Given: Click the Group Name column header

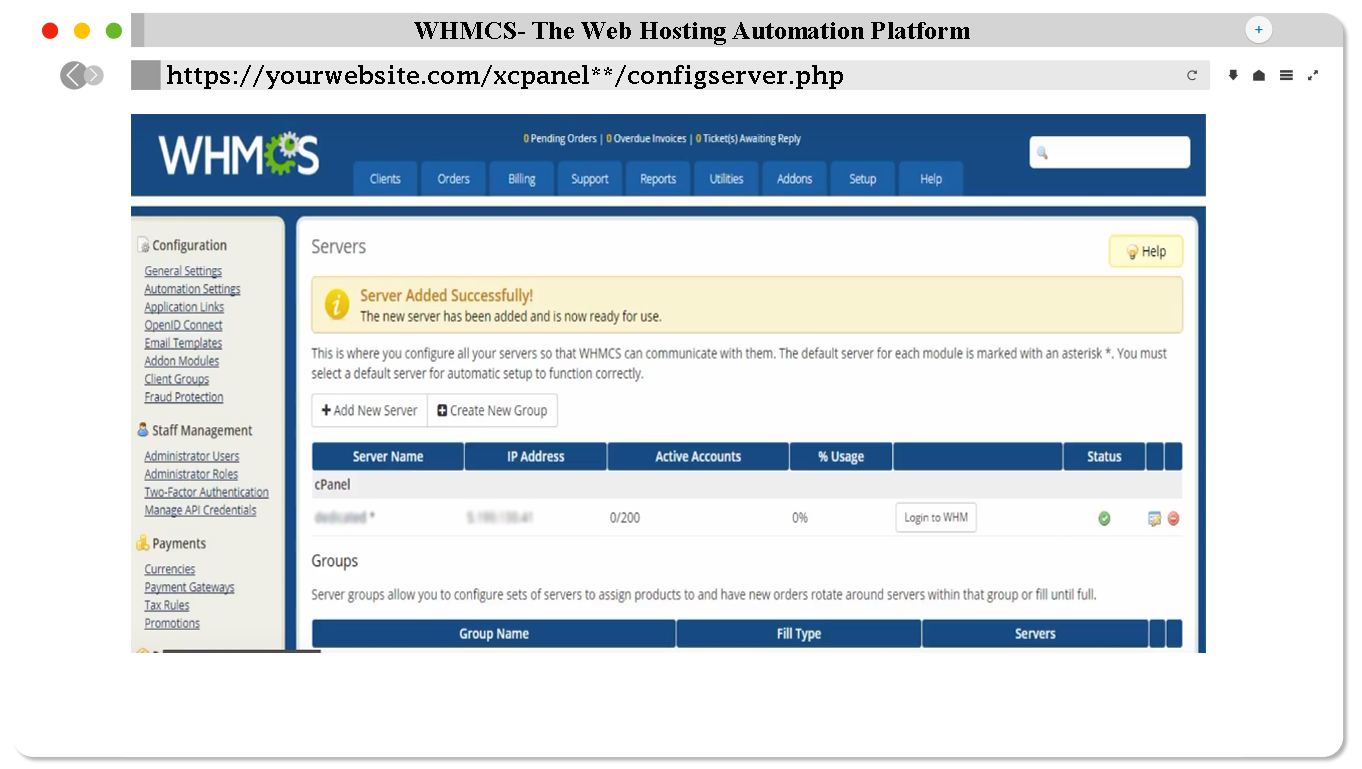Looking at the screenshot, I should (x=494, y=634).
